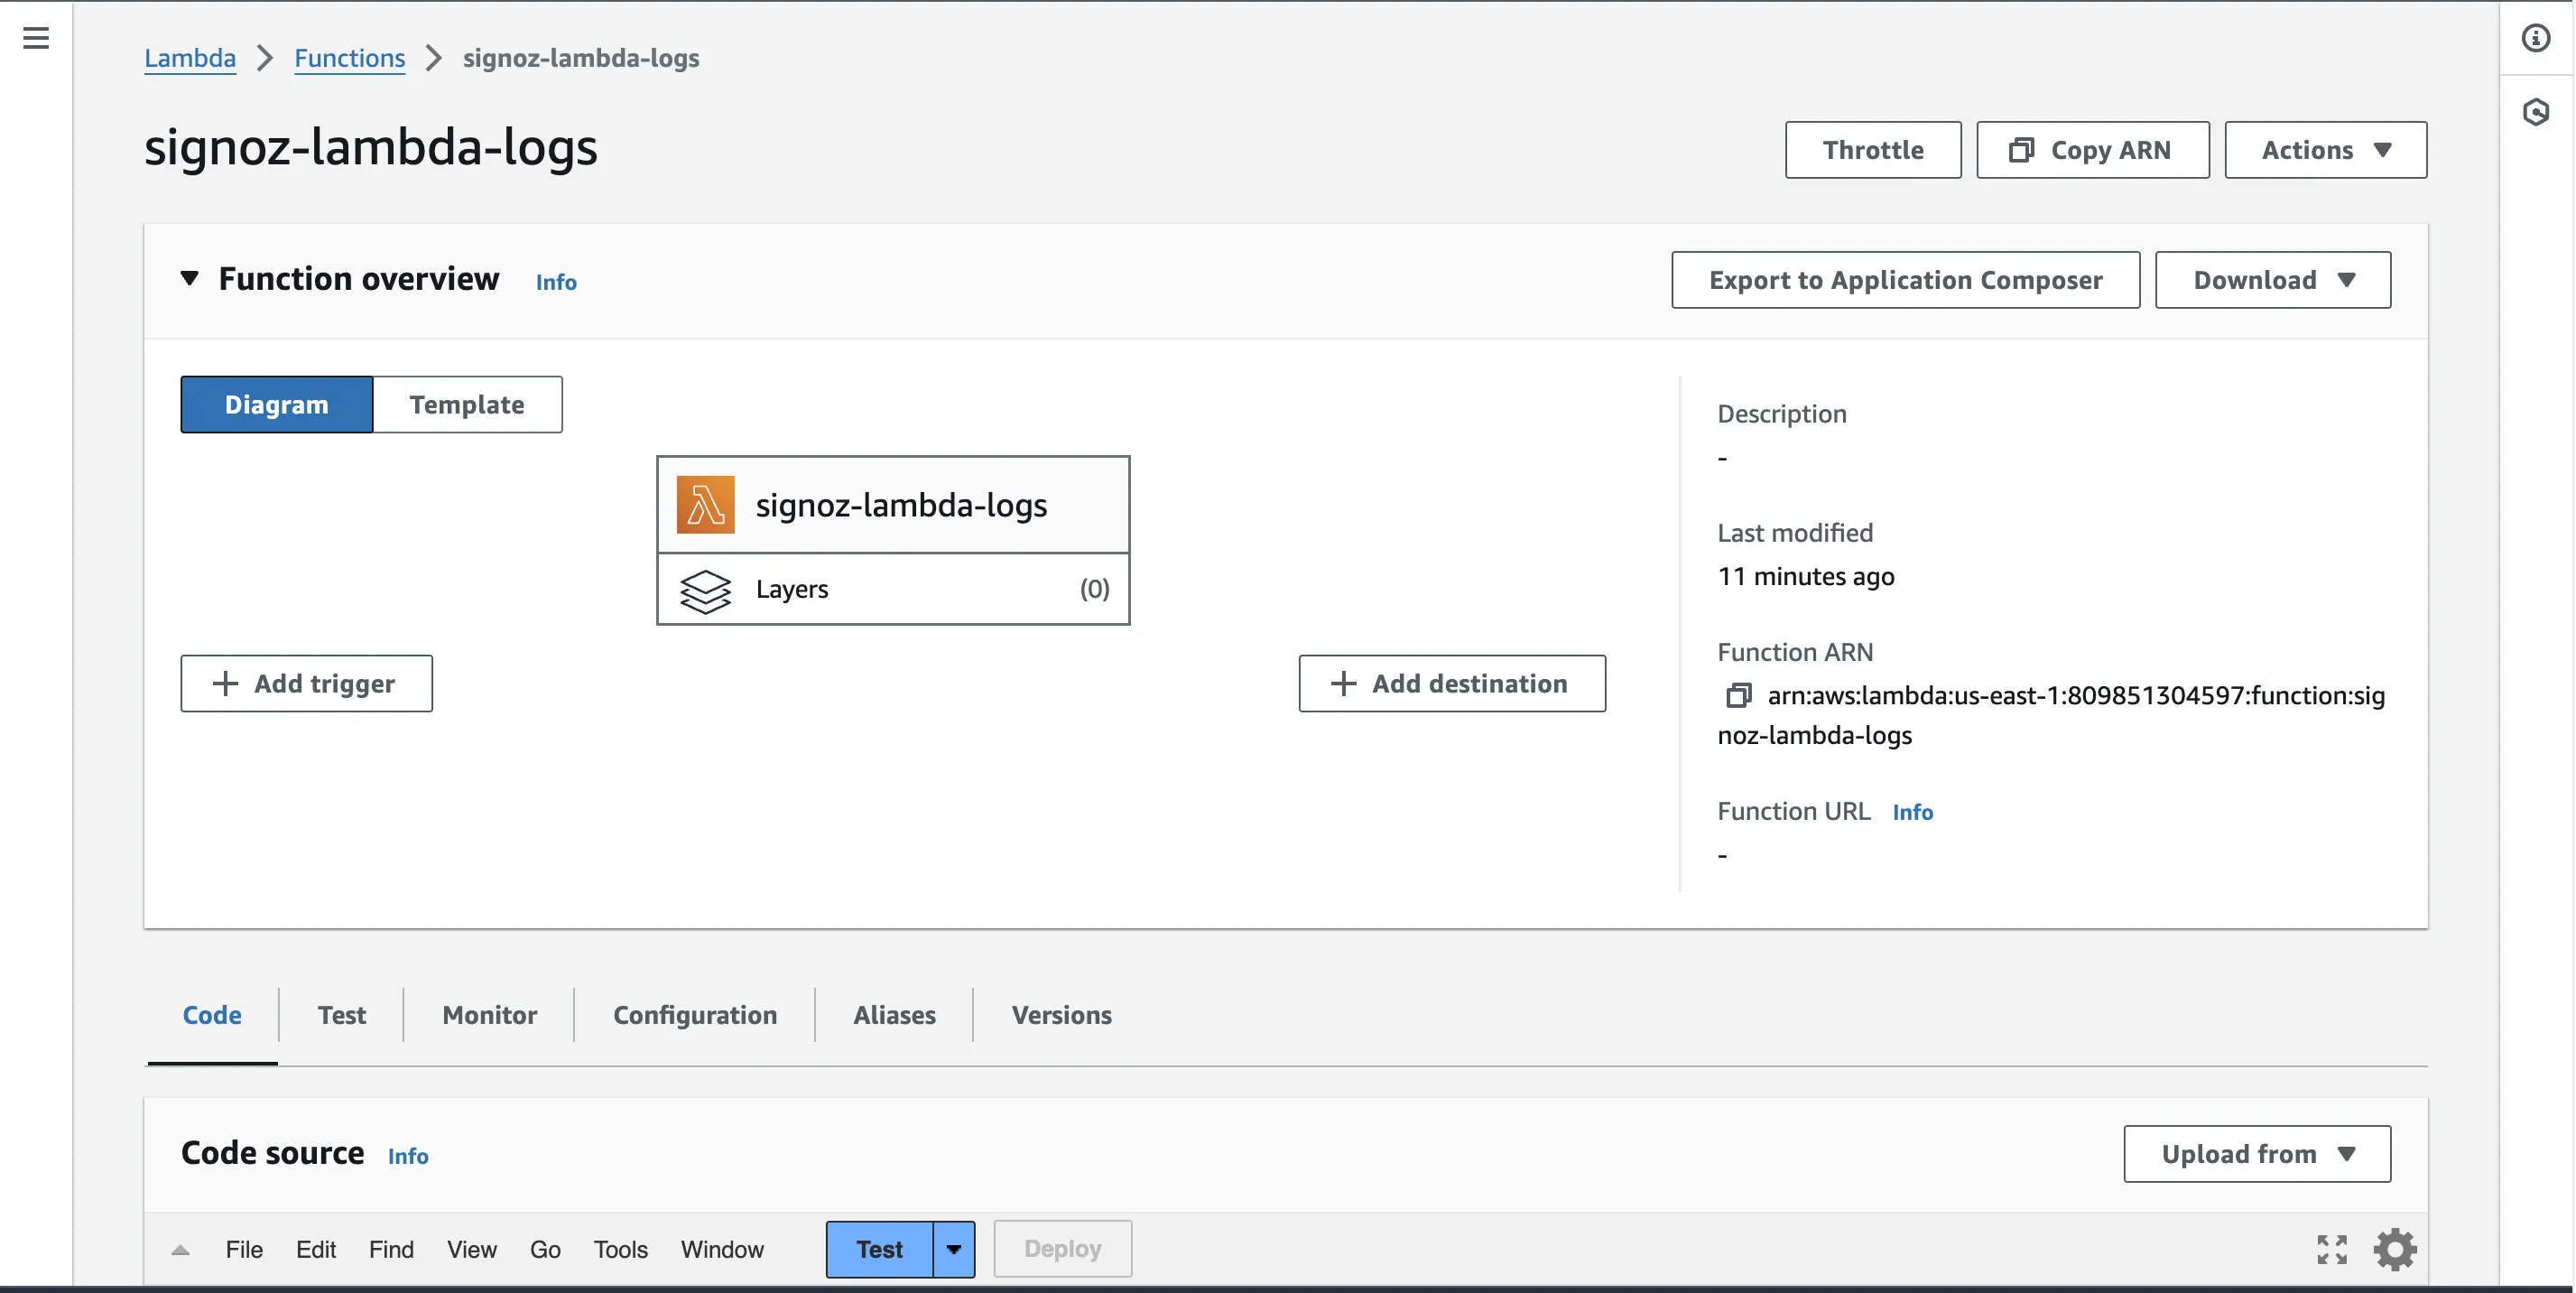
Task: Select the Monitor tab
Action: tap(490, 1015)
